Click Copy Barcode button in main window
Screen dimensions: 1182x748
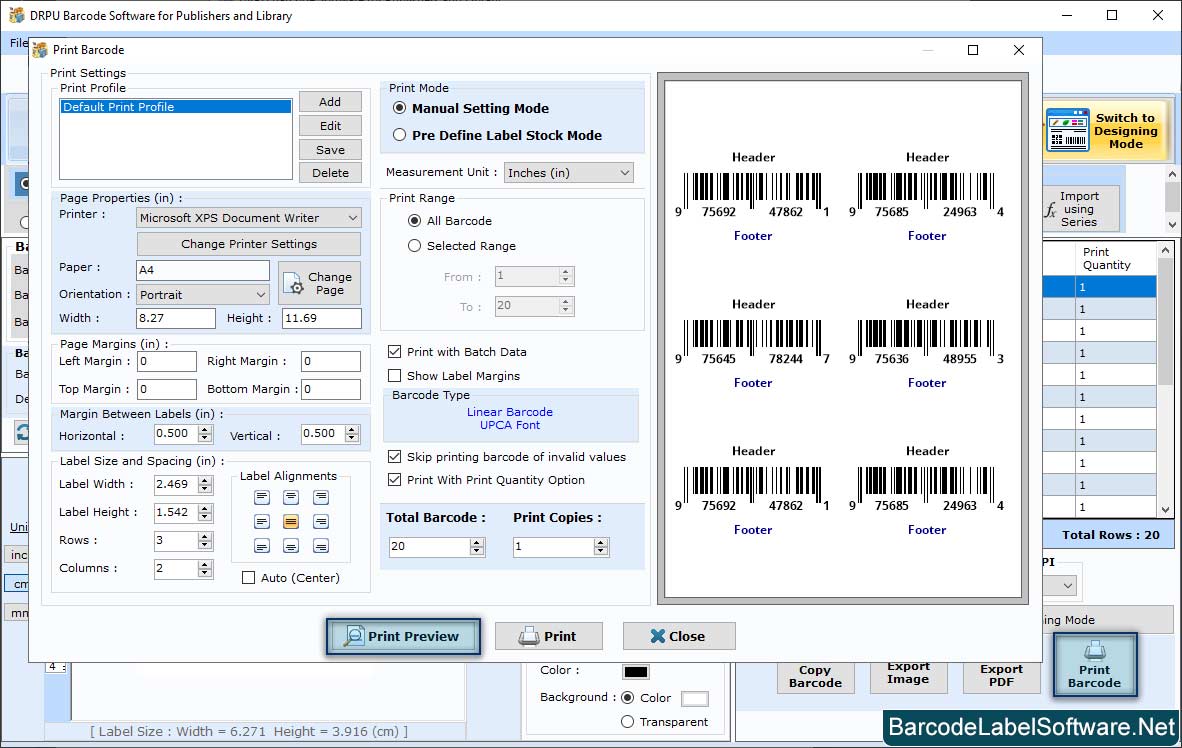pyautogui.click(x=815, y=676)
